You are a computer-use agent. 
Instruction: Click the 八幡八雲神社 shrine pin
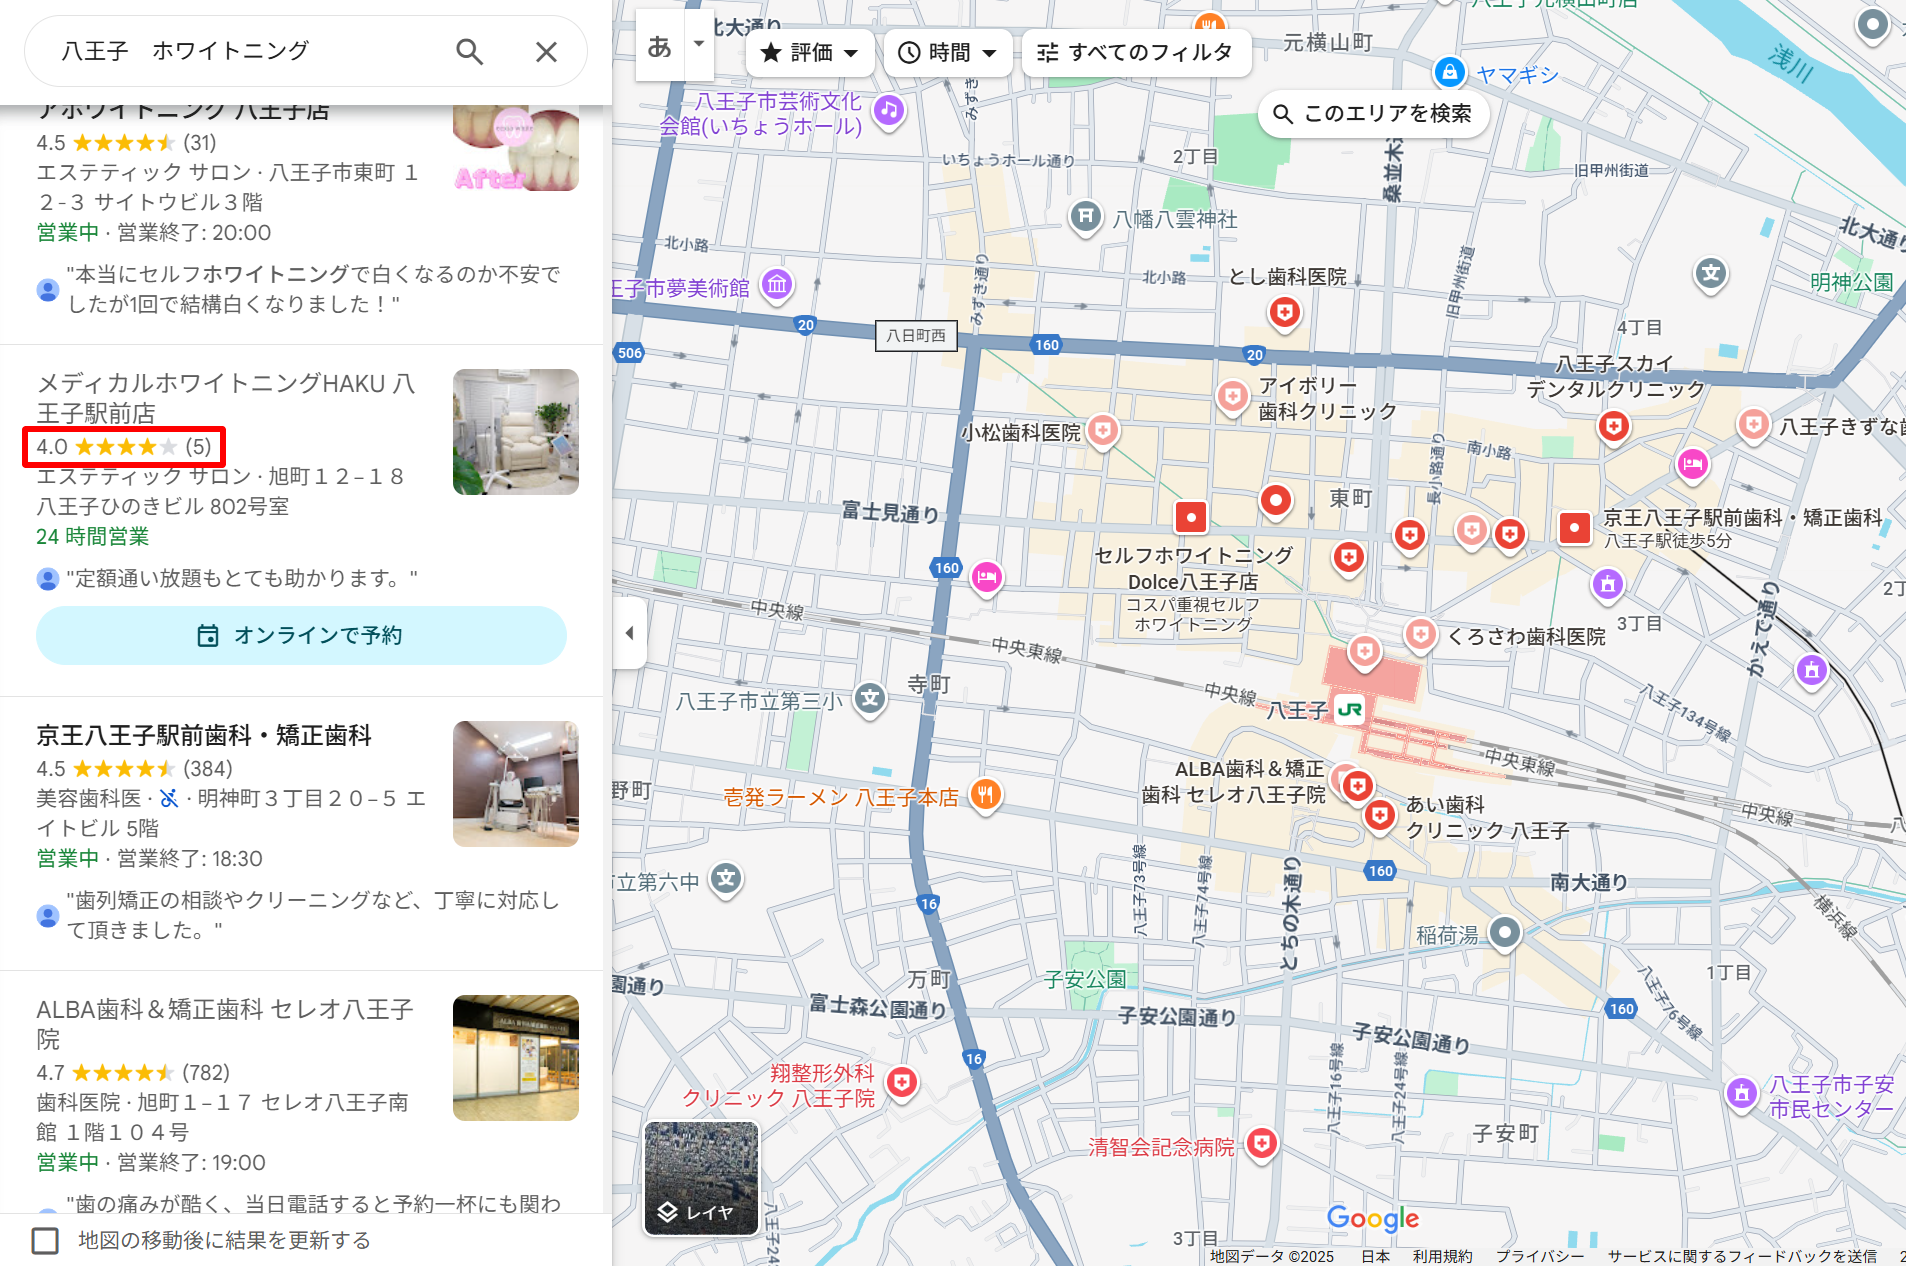(x=1085, y=216)
